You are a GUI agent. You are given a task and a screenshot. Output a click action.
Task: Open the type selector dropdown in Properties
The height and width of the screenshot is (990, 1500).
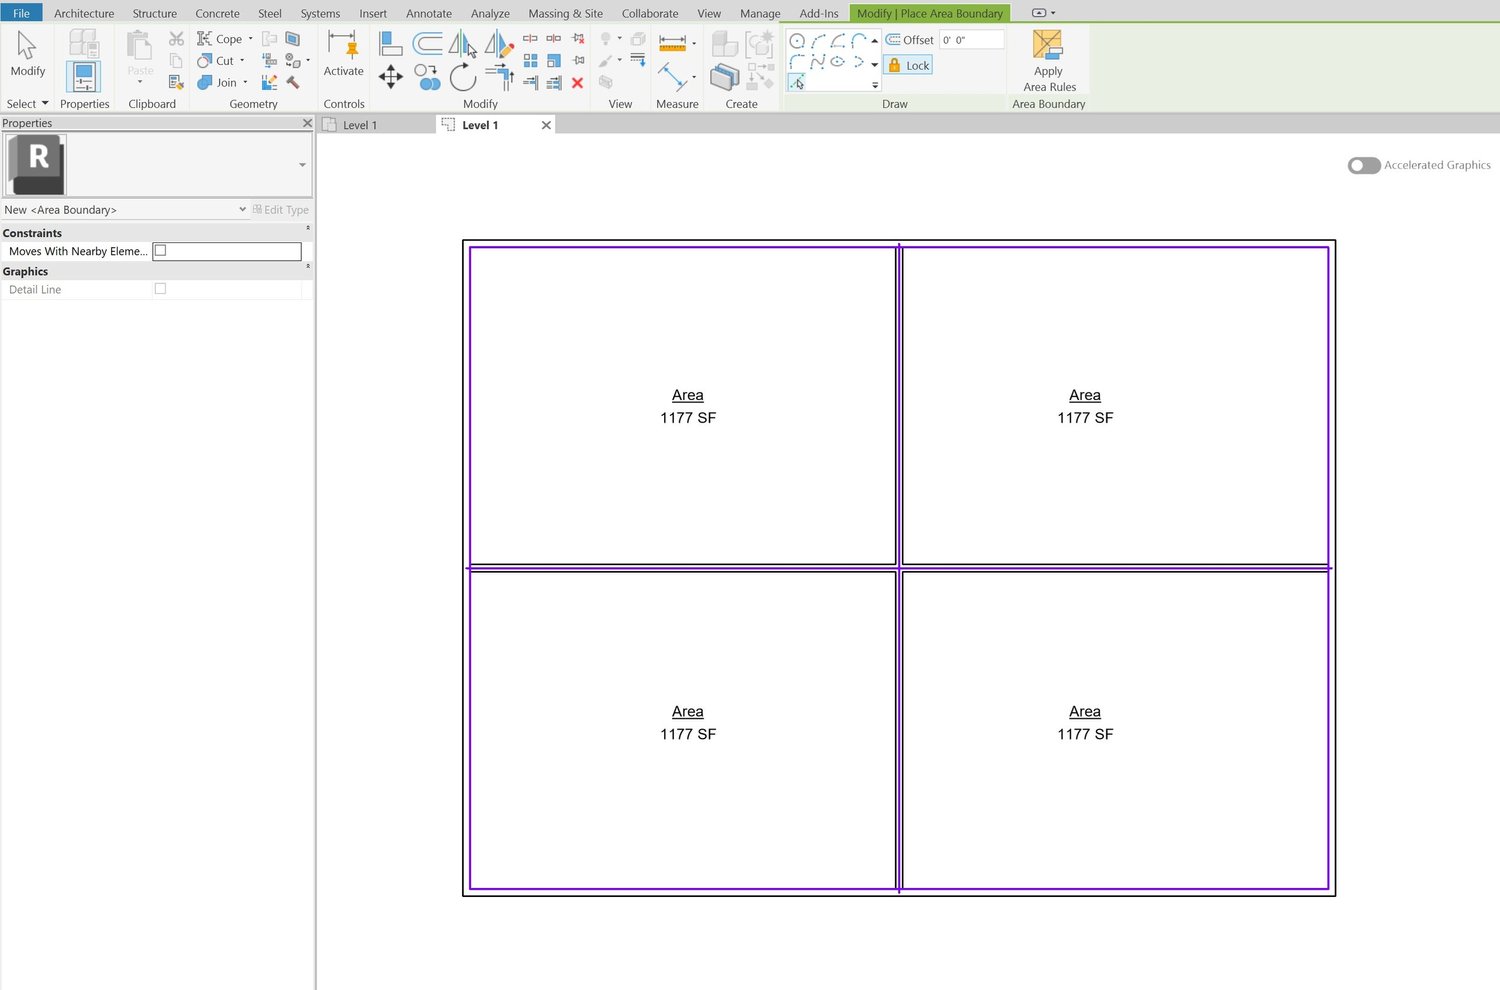302,165
